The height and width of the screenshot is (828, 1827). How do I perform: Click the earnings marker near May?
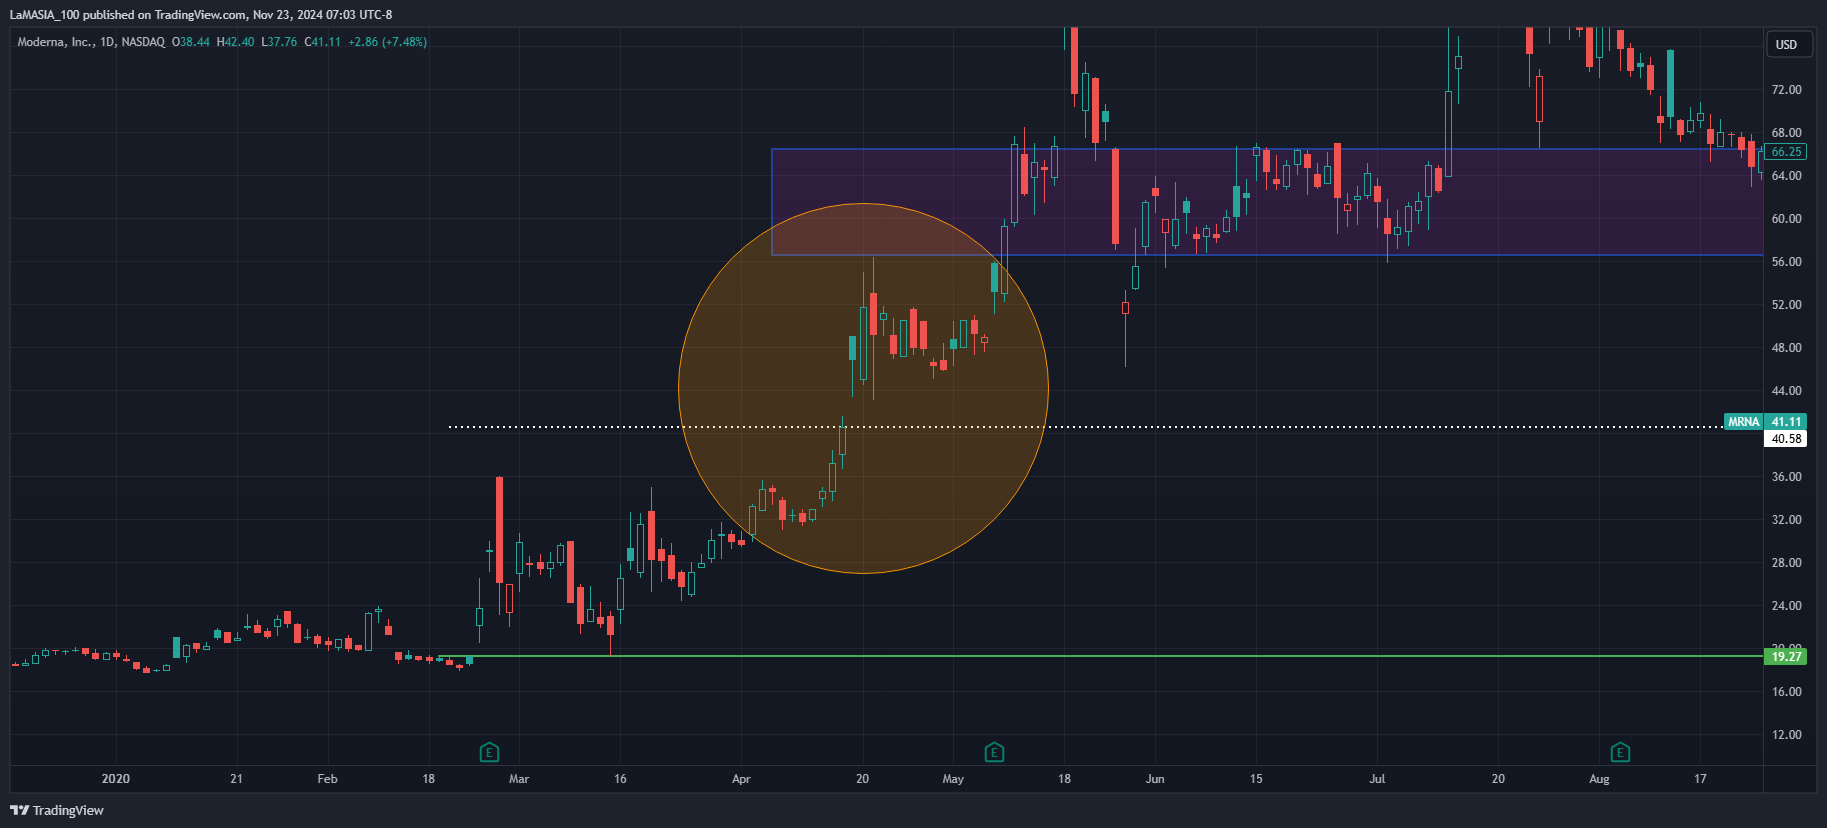(x=994, y=751)
